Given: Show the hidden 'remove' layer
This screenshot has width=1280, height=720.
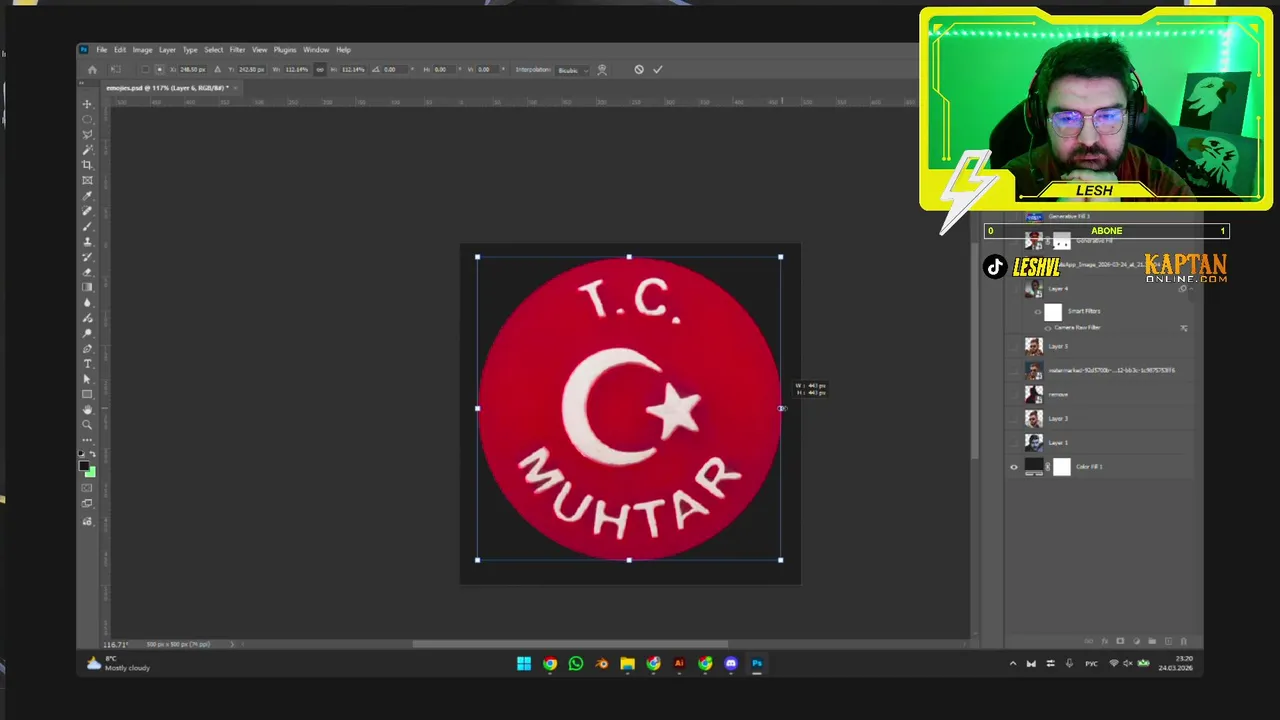Looking at the screenshot, I should pos(1014,395).
